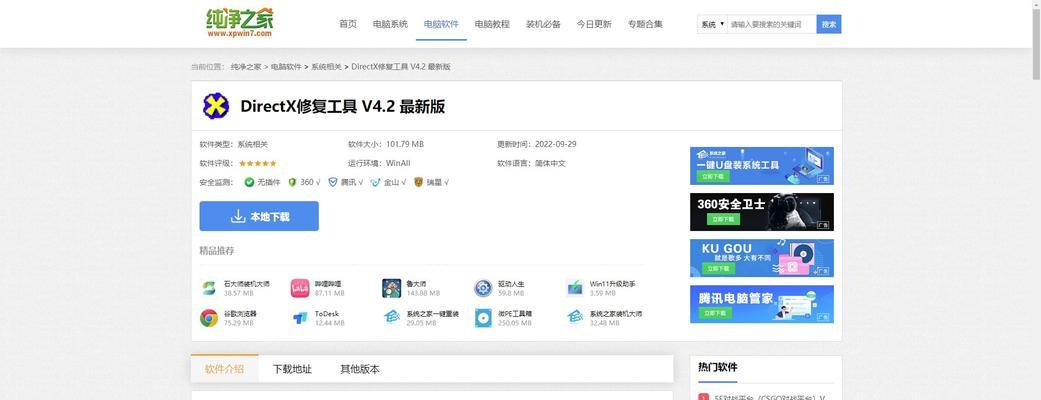Switch to the 其他版本 tab
The width and height of the screenshot is (1041, 400).
point(360,369)
